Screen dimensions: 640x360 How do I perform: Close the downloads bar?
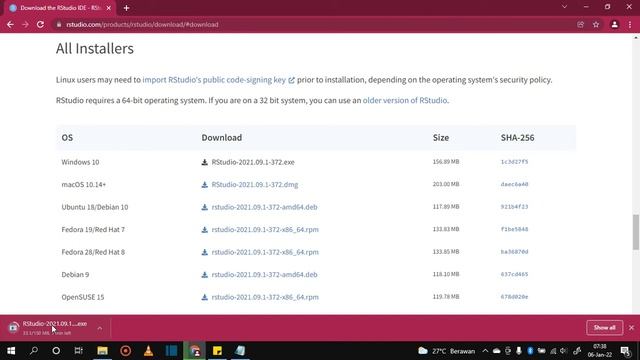(631, 327)
